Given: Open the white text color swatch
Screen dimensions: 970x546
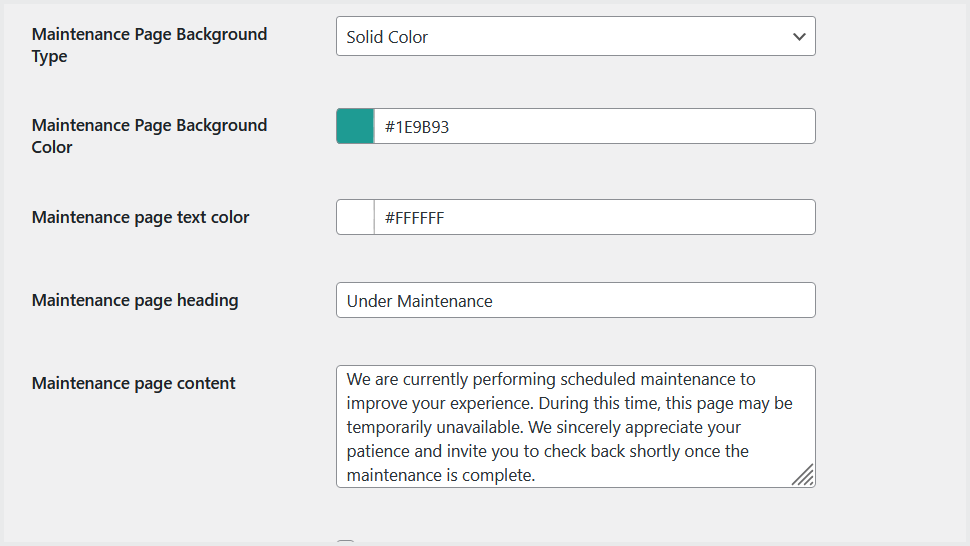Looking at the screenshot, I should pyautogui.click(x=355, y=217).
